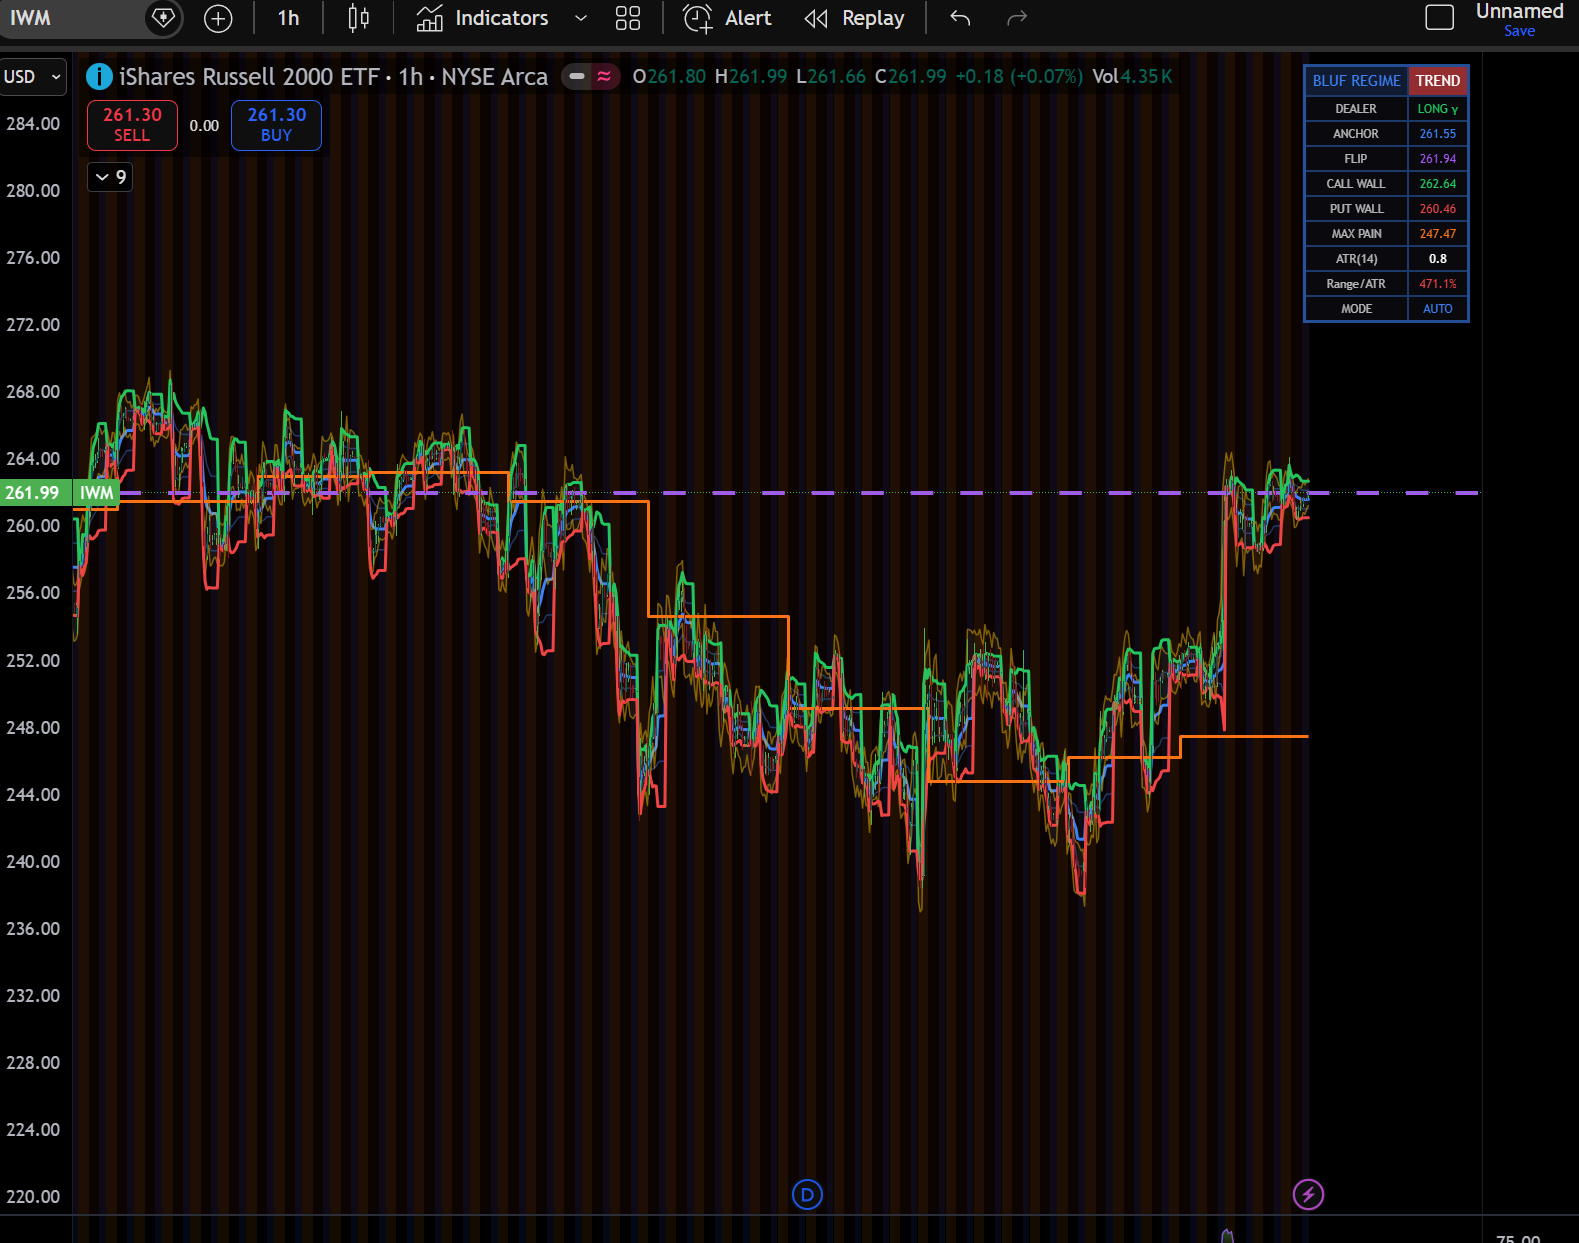Open the USD currency dropdown
Screen dimensions: 1579x1243
[33, 77]
